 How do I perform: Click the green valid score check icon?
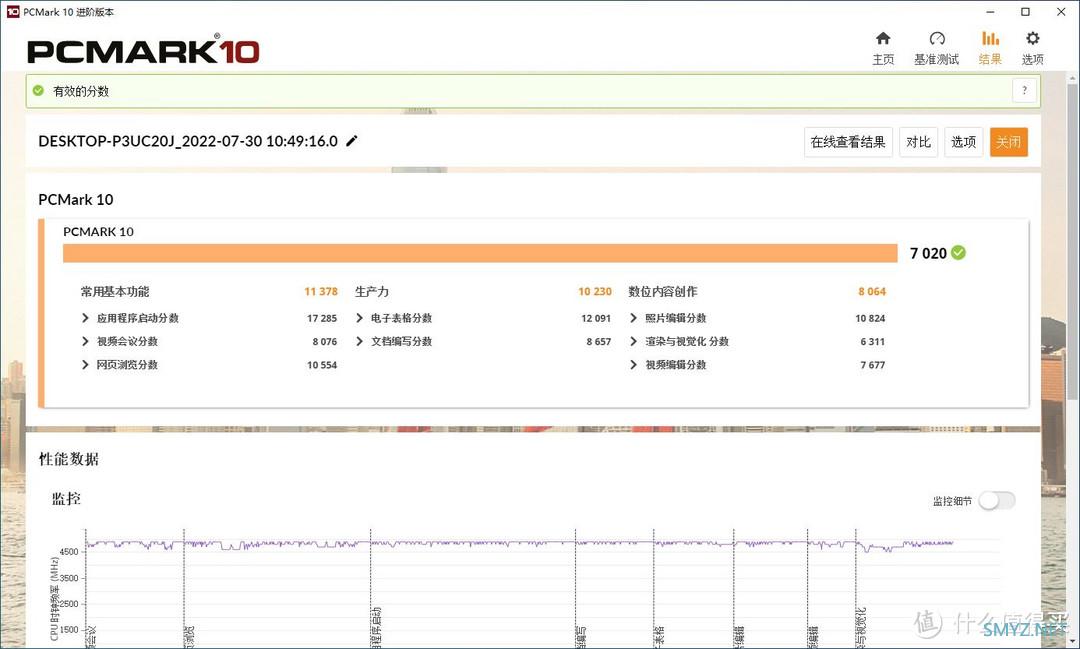[x=39, y=90]
